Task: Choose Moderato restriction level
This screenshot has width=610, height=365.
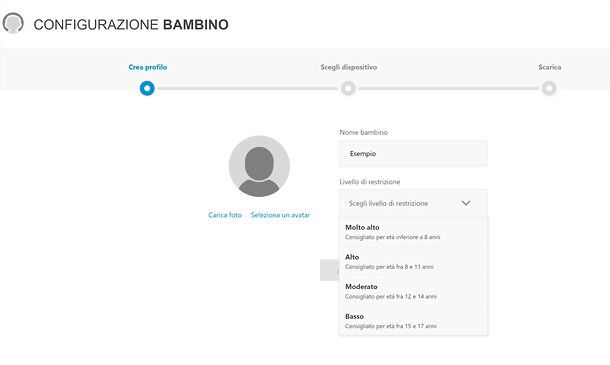Action: tap(413, 291)
